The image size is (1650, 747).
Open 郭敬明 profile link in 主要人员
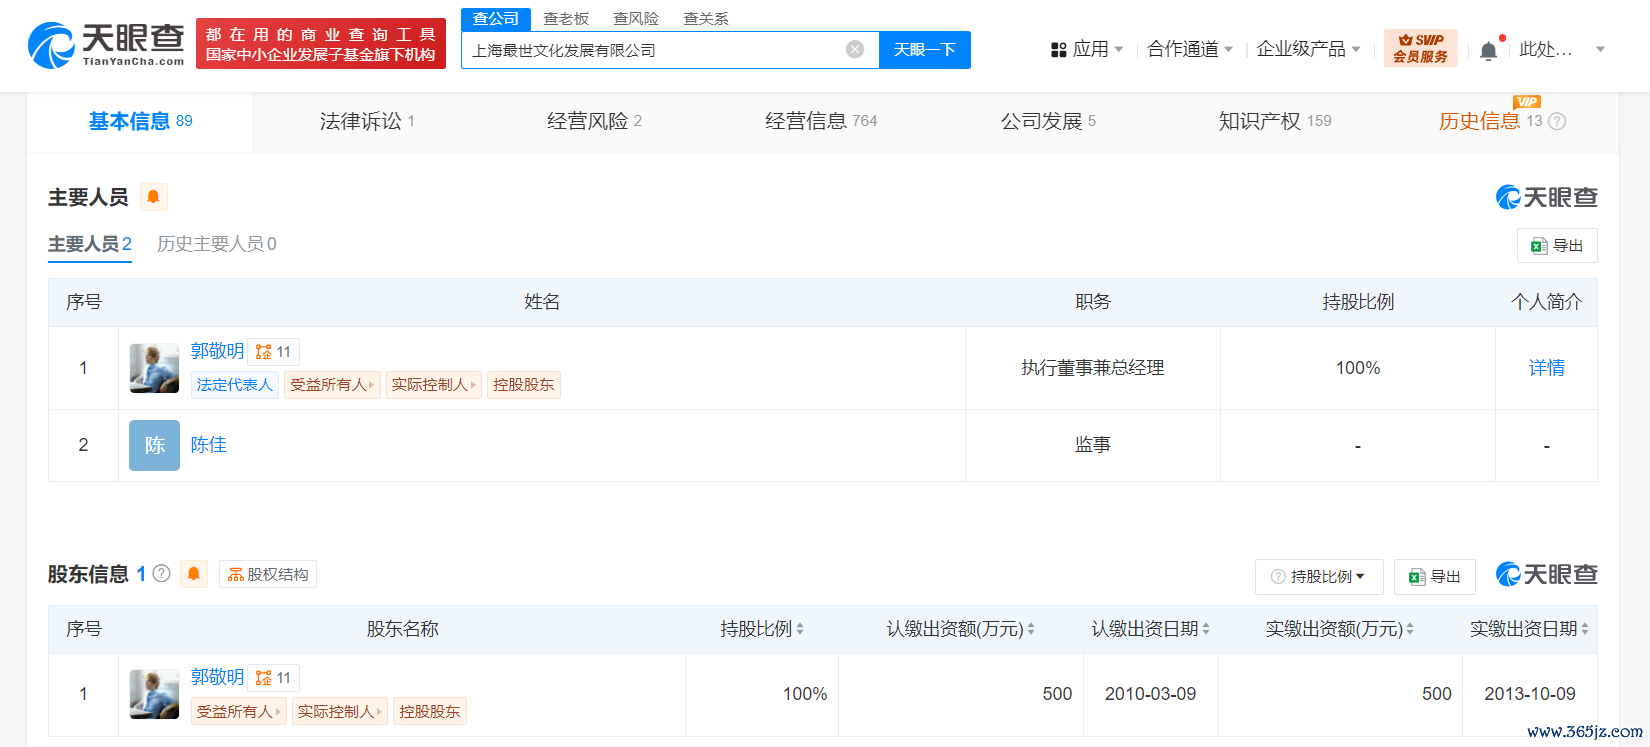coord(217,351)
